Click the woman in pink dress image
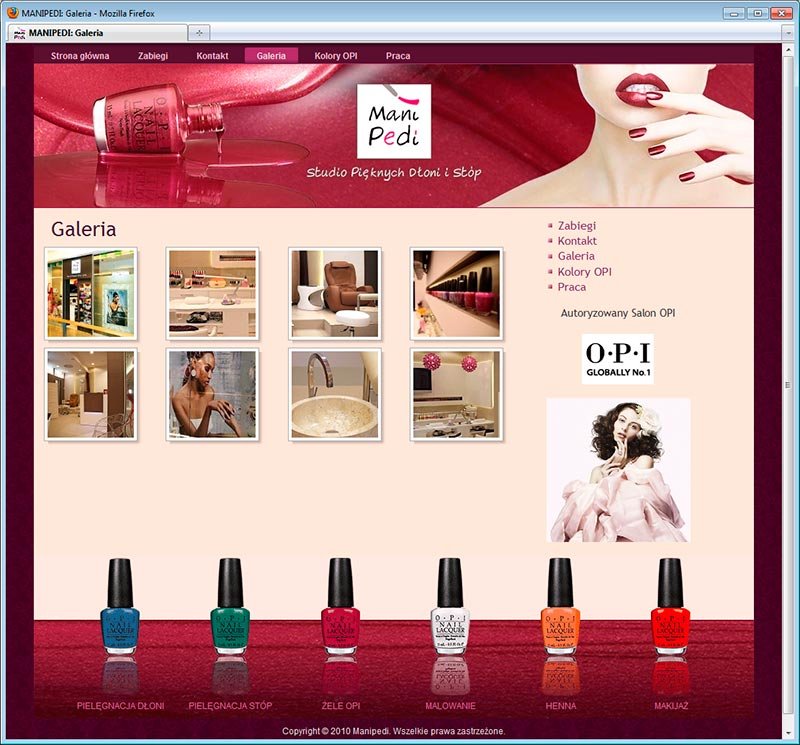800x745 pixels. point(618,470)
